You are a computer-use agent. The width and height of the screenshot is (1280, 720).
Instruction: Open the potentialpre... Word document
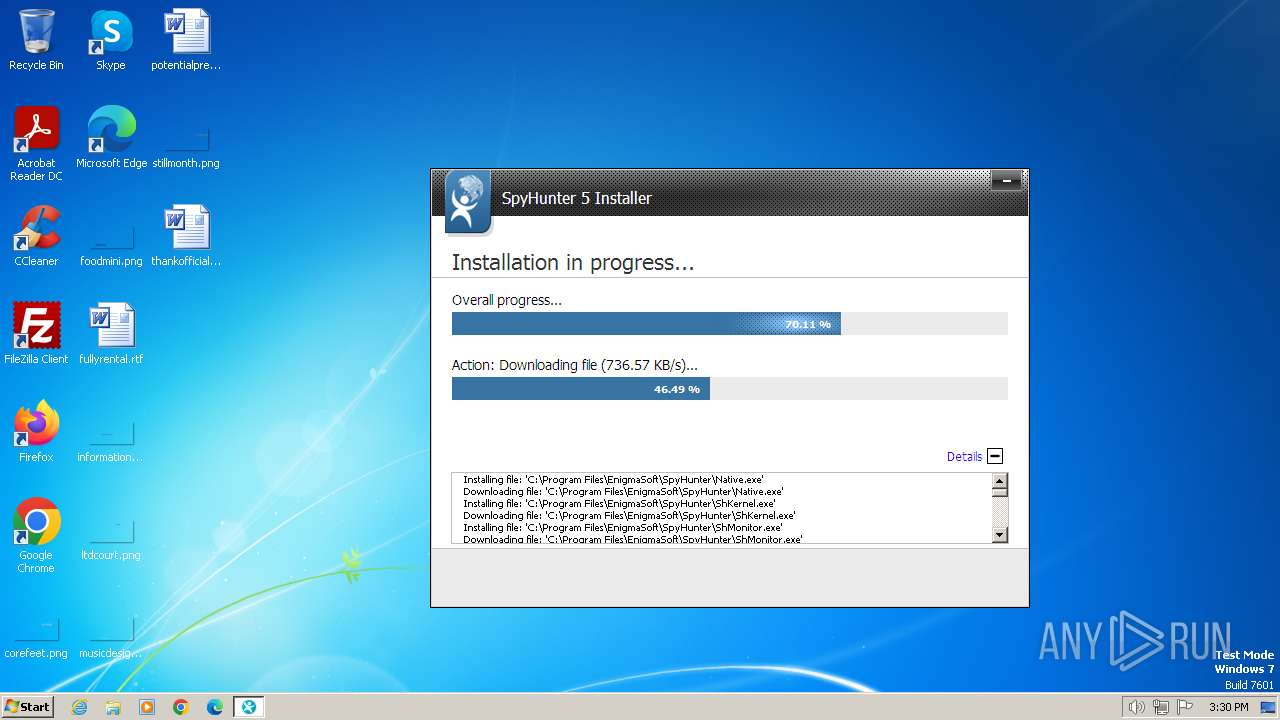(186, 40)
